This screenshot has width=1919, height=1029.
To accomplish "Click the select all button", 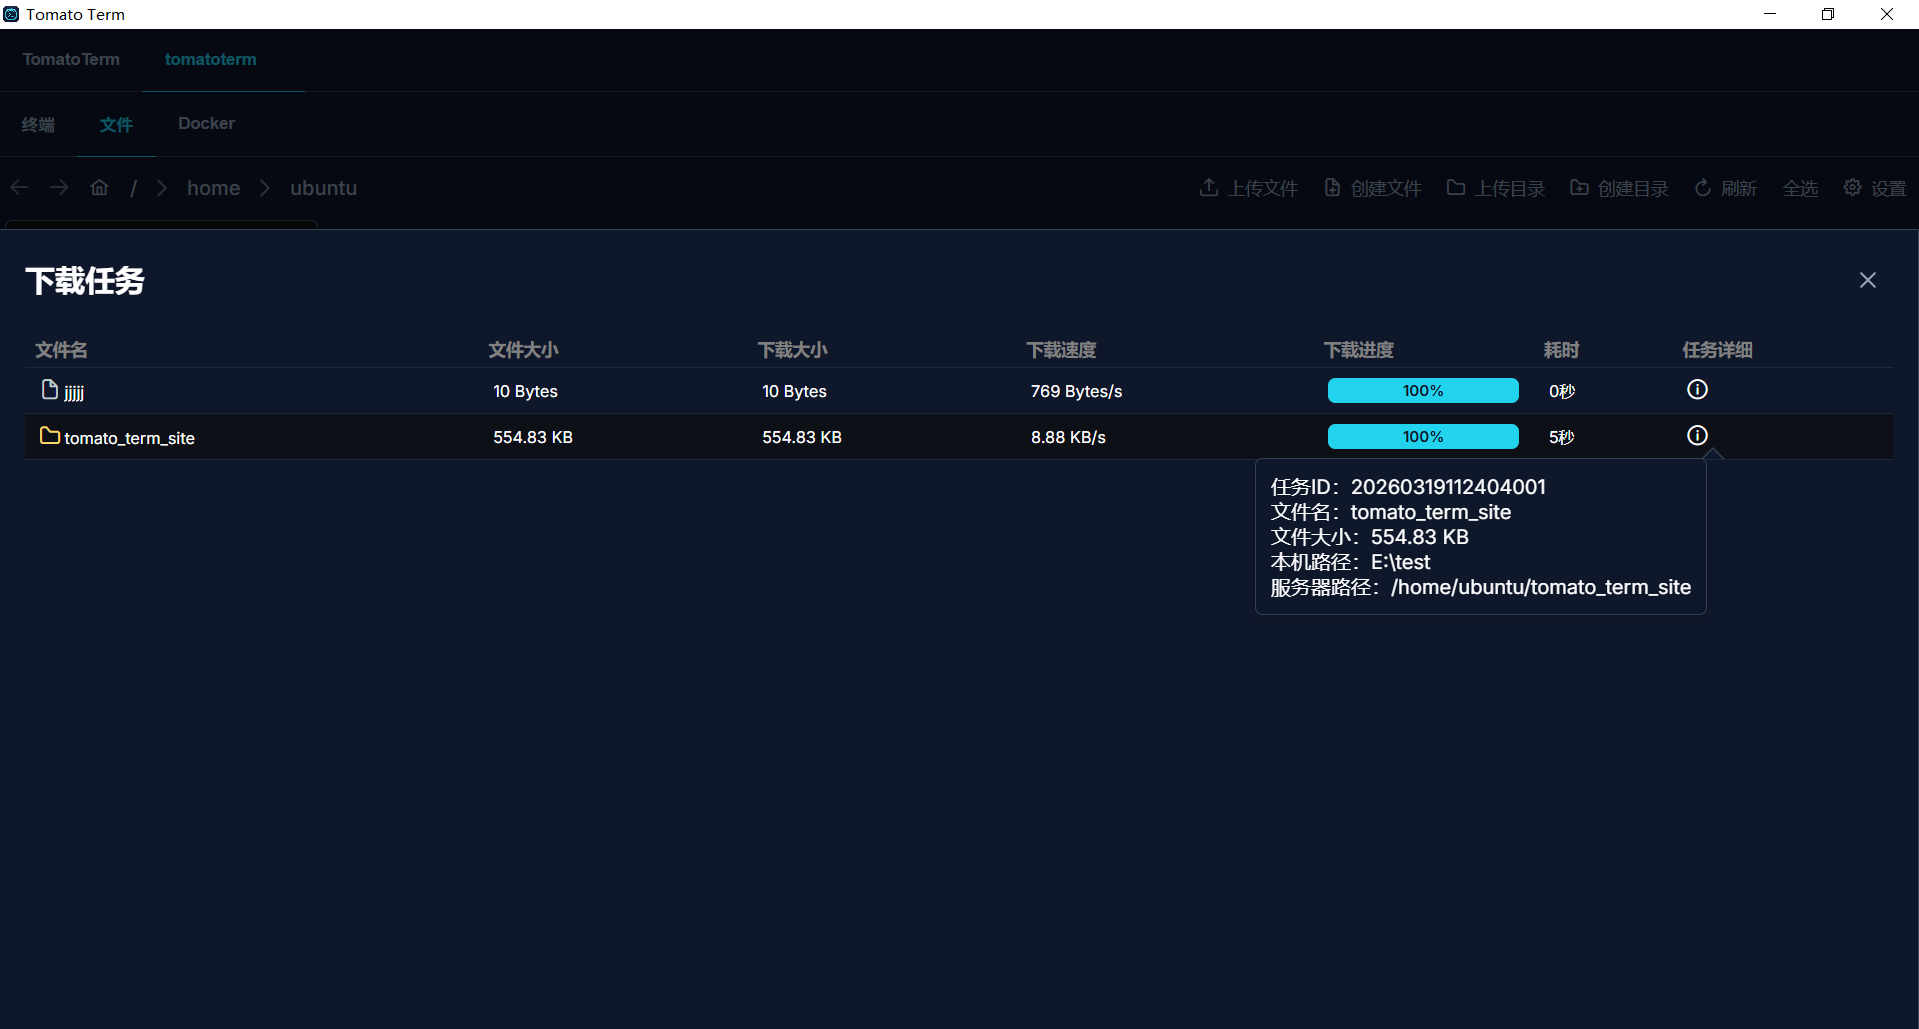I will tap(1799, 188).
